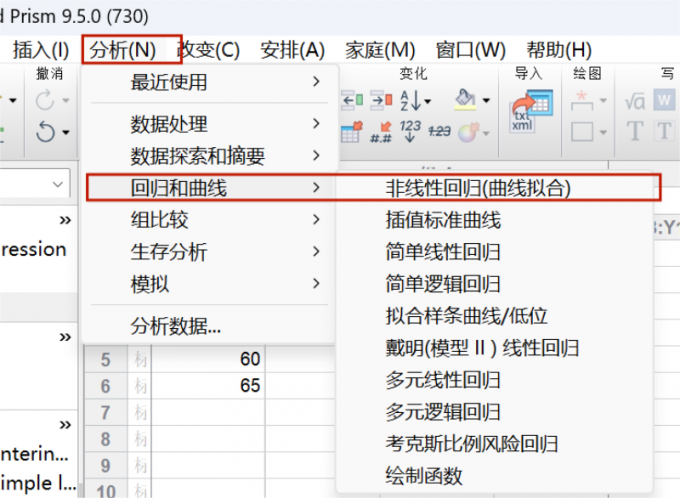Open the 安排(A) menu
Image resolution: width=680 pixels, height=498 pixels.
[292, 50]
